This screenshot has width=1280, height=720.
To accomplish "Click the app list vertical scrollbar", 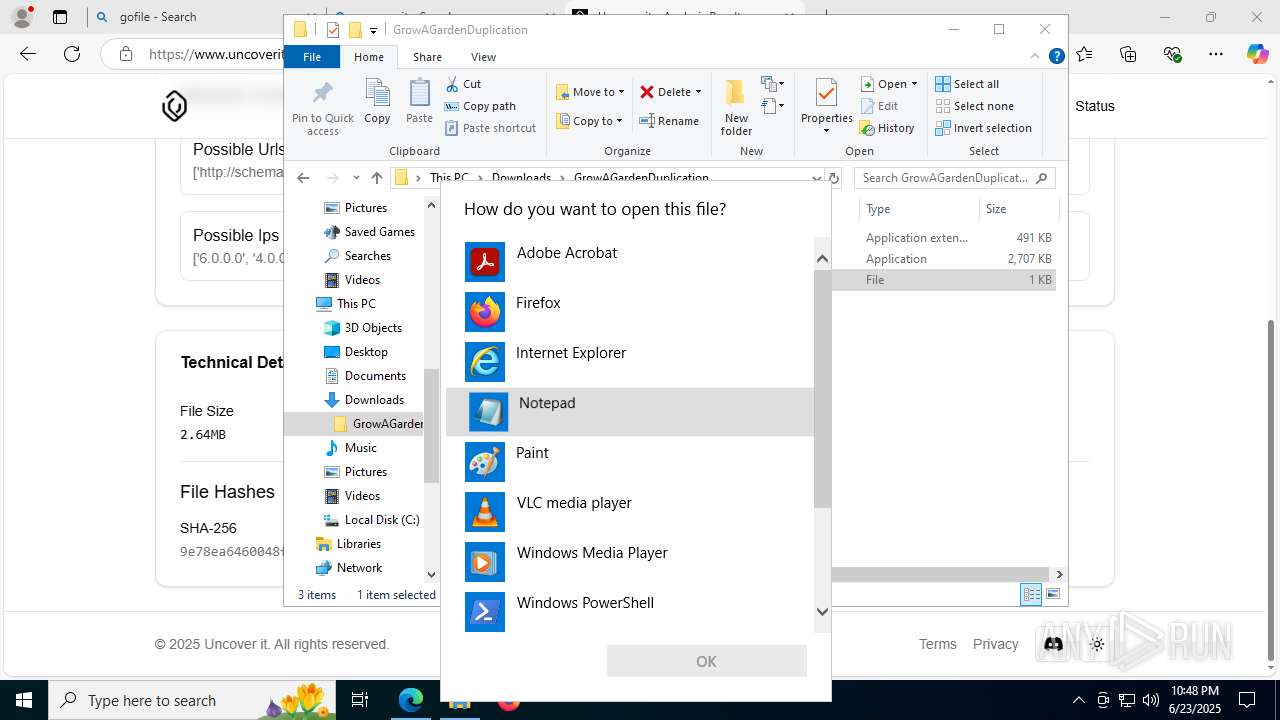I will point(822,387).
